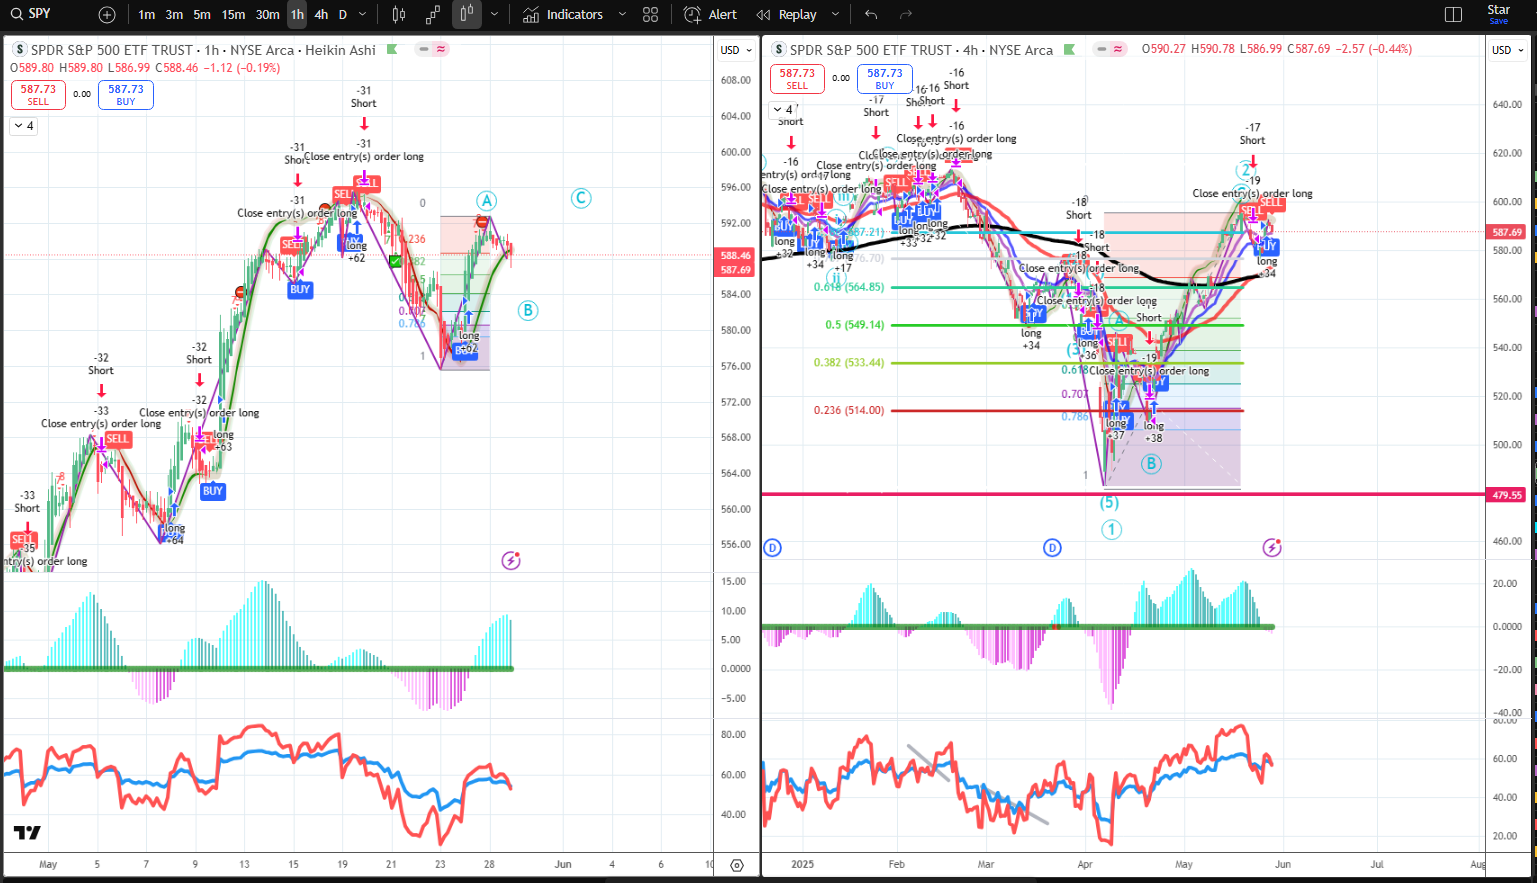
Task: Expand the favorite indicators dropdown arrow
Action: pyautogui.click(x=622, y=15)
